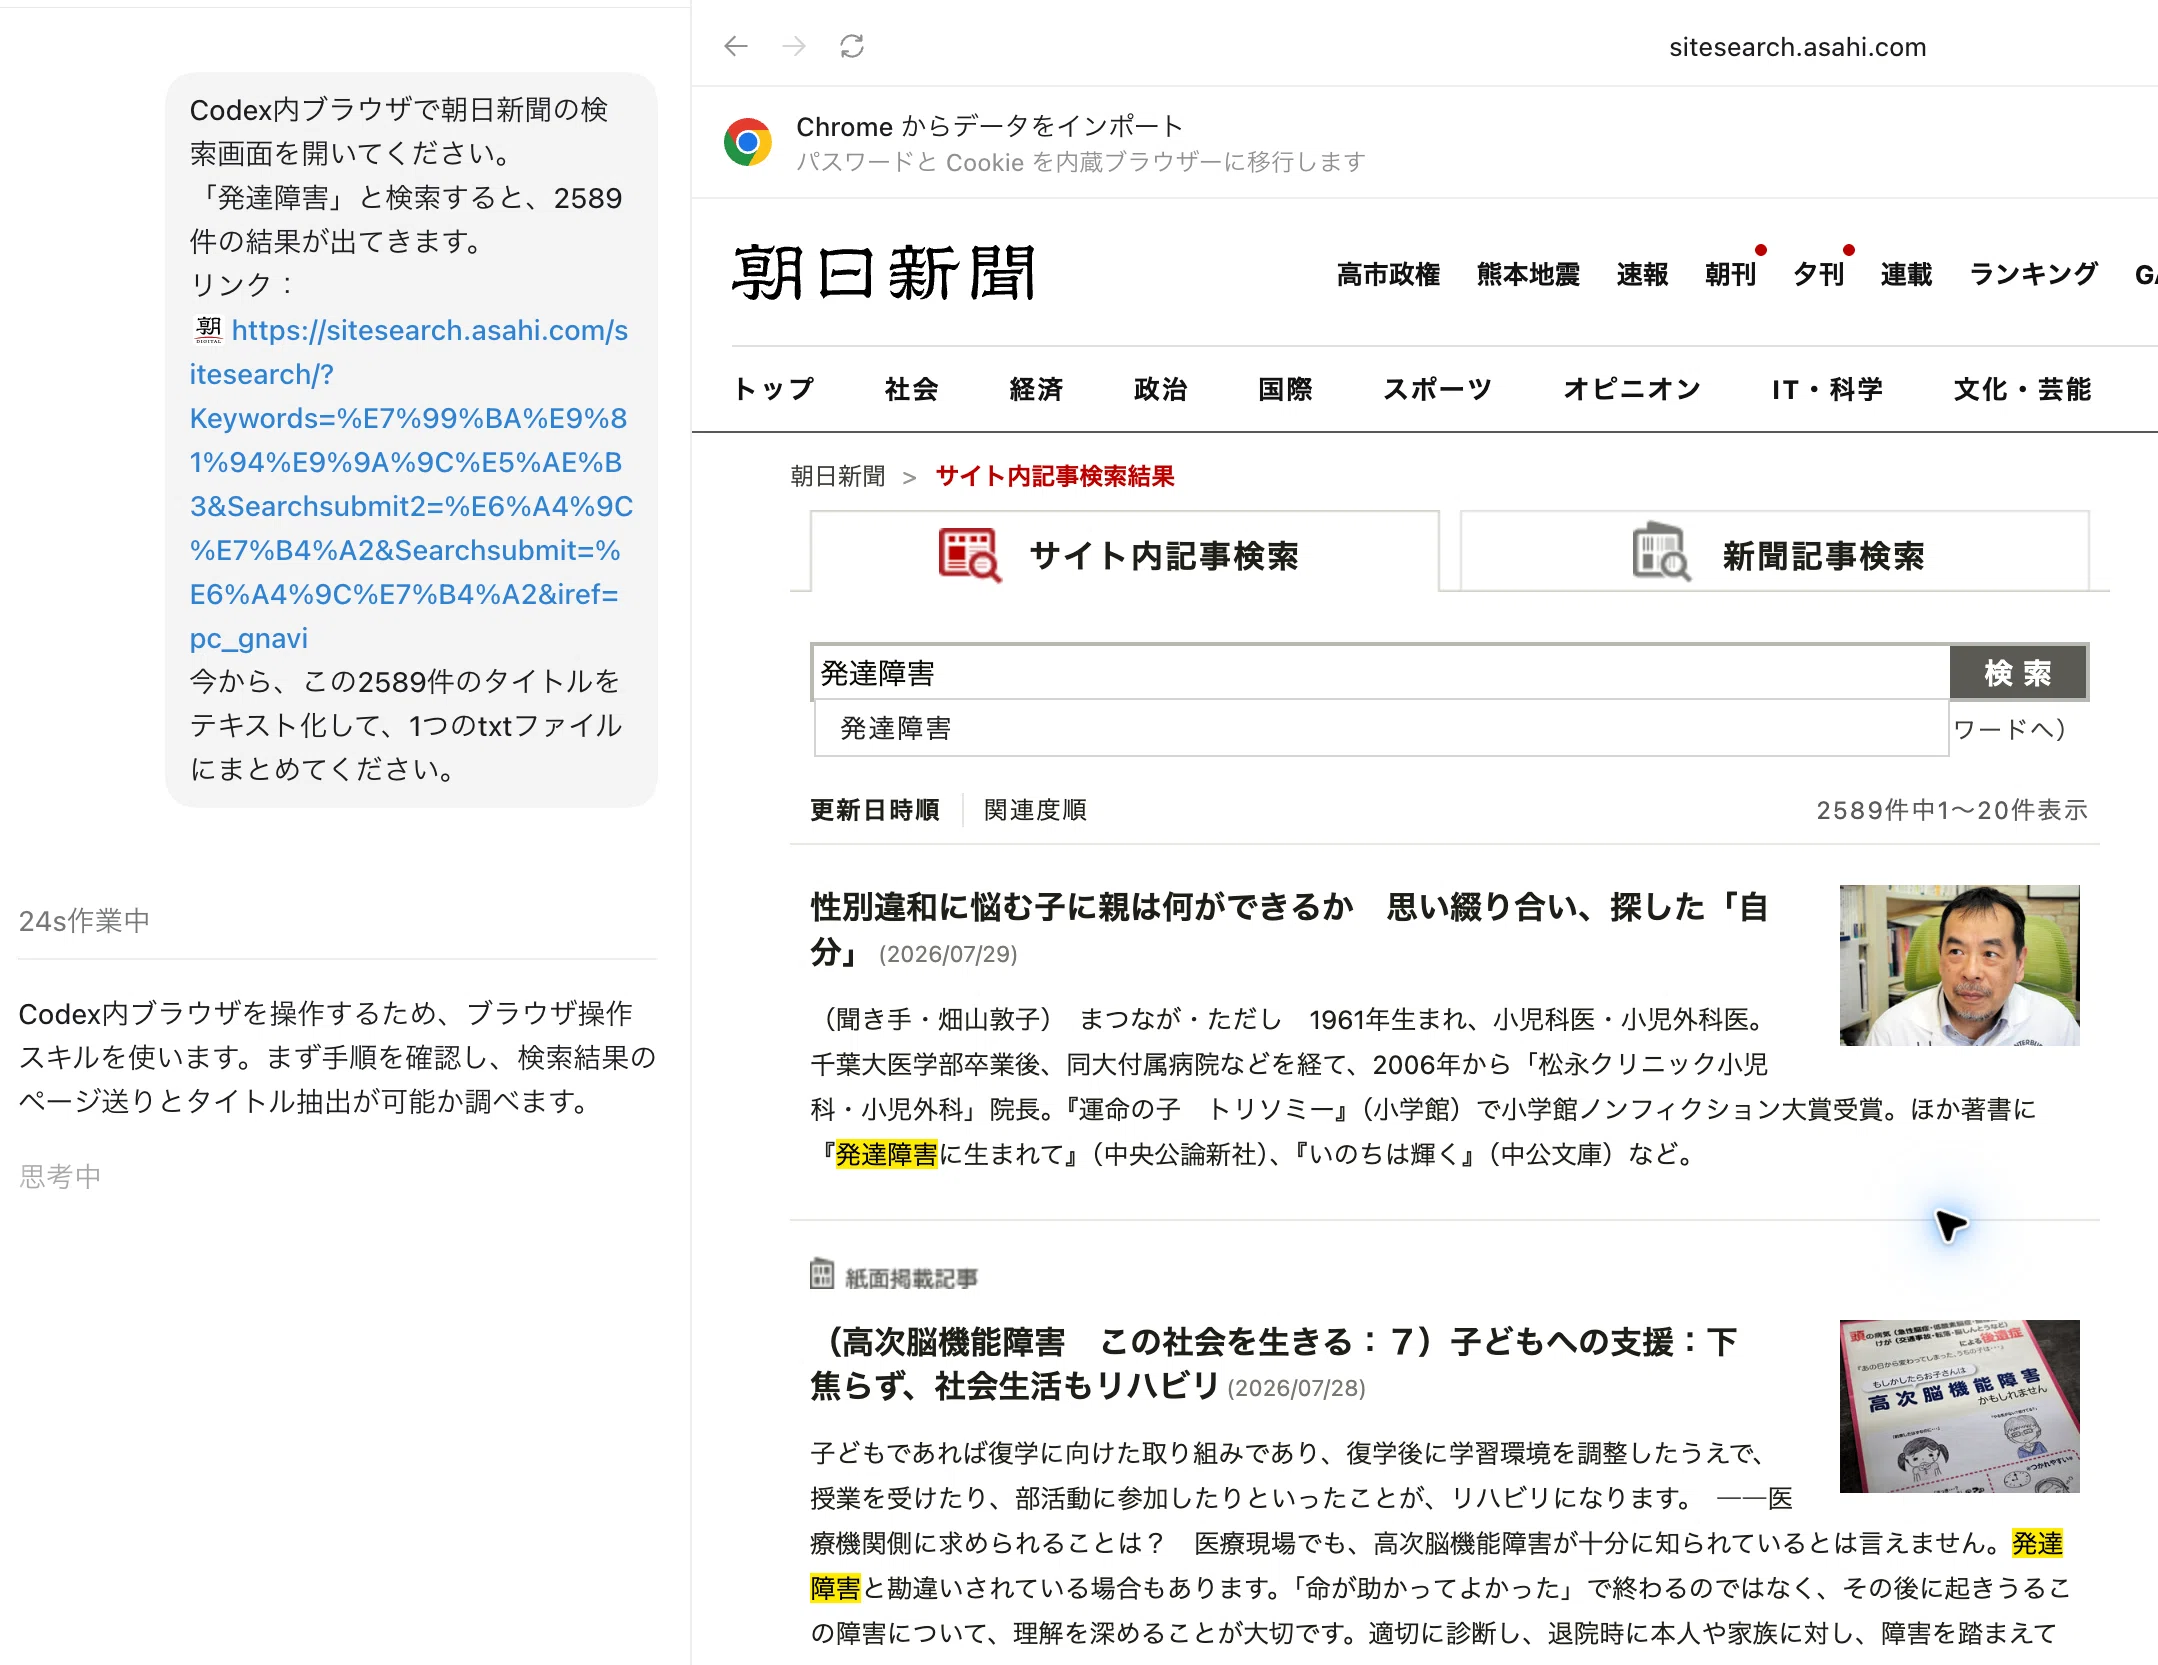The height and width of the screenshot is (1665, 2158).
Task: Click the Asahi favicon beside the chat link
Action: point(208,330)
